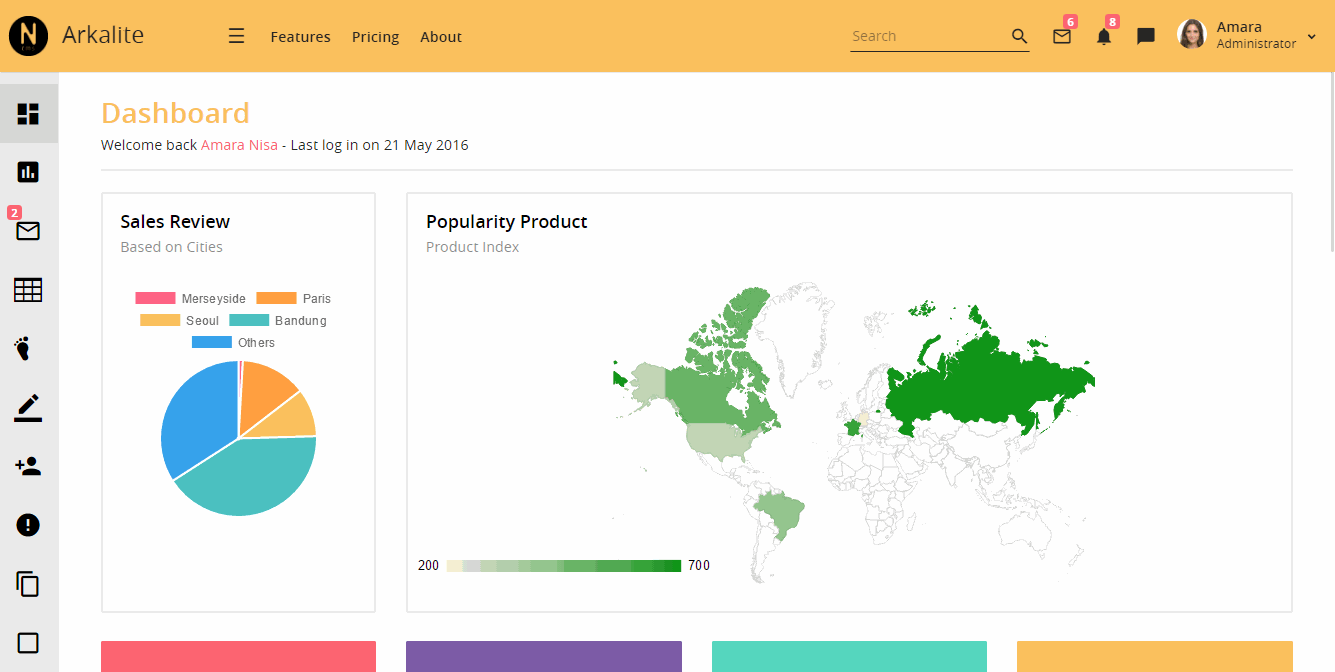Click Amara's profile avatar
The image size is (1335, 672).
1191,35
